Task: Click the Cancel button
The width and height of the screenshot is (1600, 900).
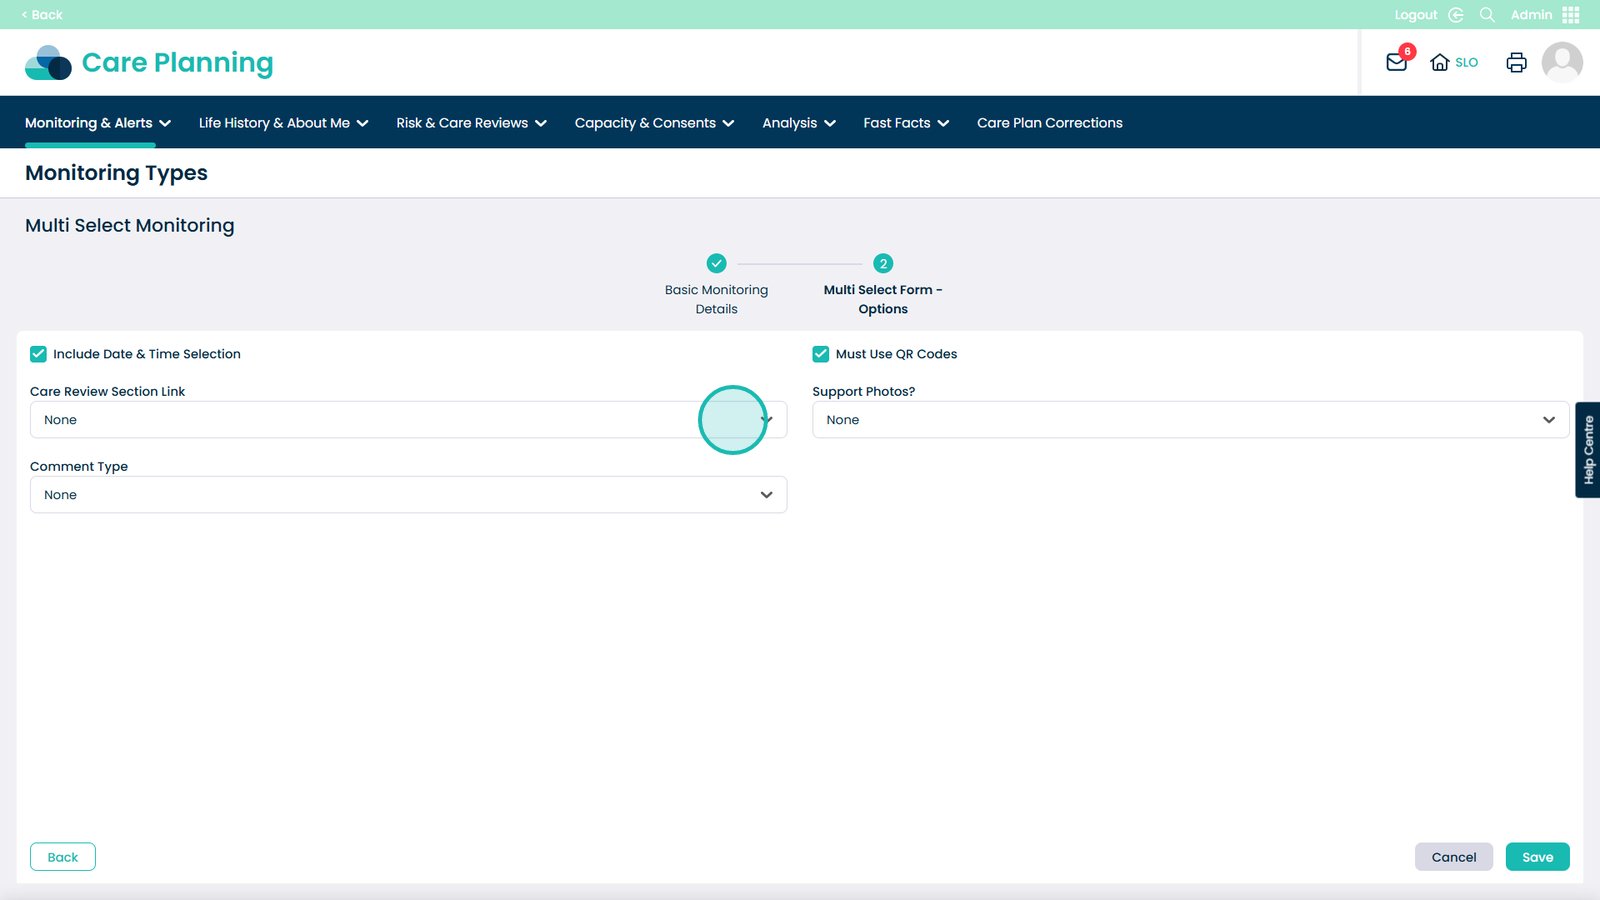Action: [1453, 857]
